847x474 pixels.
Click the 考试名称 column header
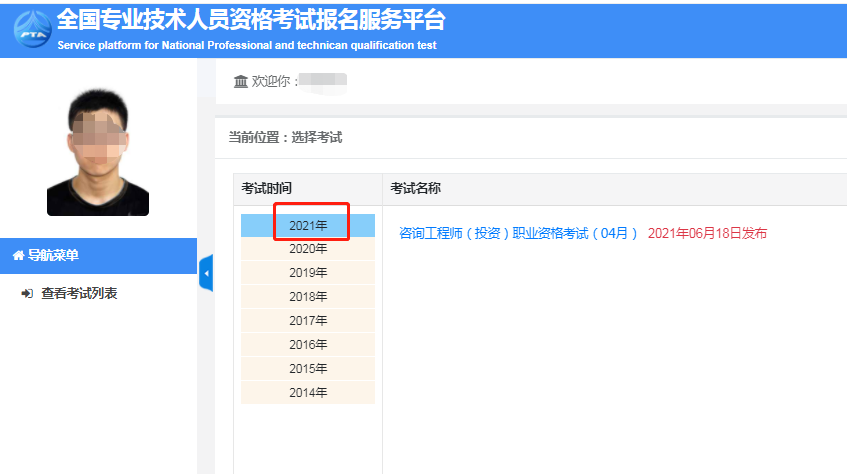click(416, 188)
